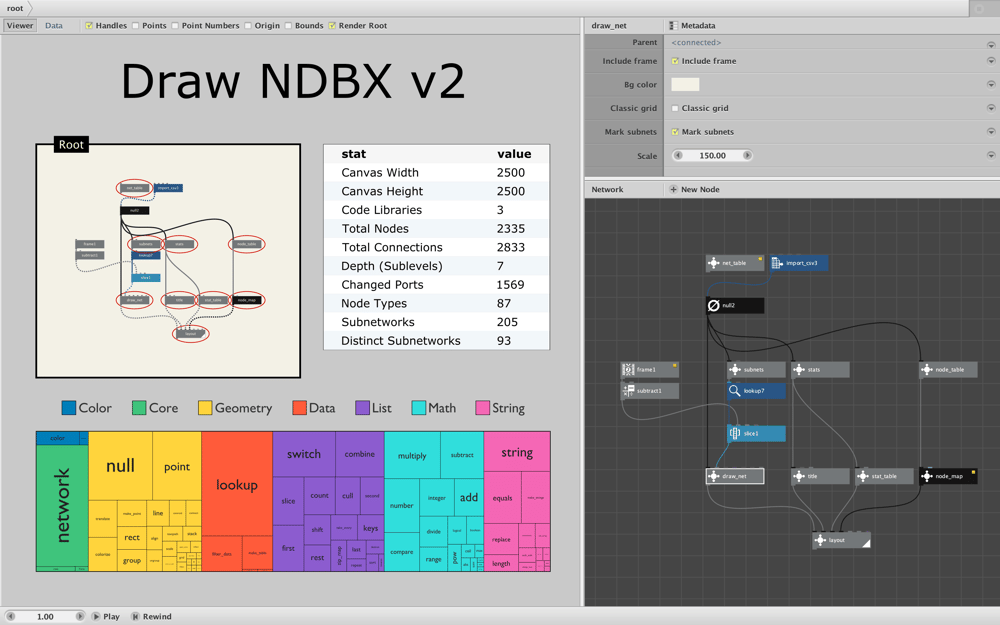Click the network block in treemap
Viewport: 1000px width, 625px height.
(x=62, y=505)
